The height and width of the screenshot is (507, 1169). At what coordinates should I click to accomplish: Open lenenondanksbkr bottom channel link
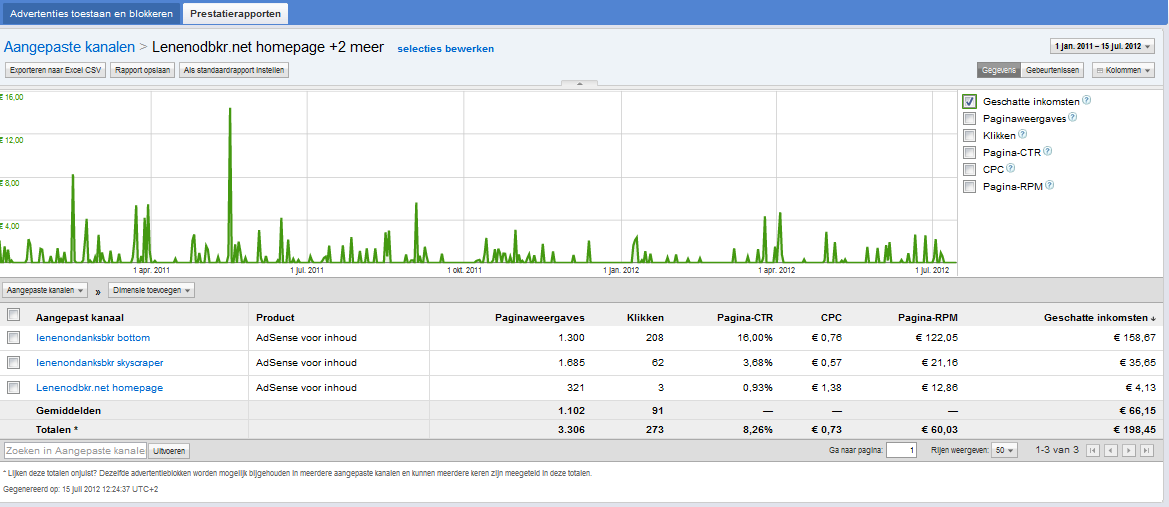[93, 338]
